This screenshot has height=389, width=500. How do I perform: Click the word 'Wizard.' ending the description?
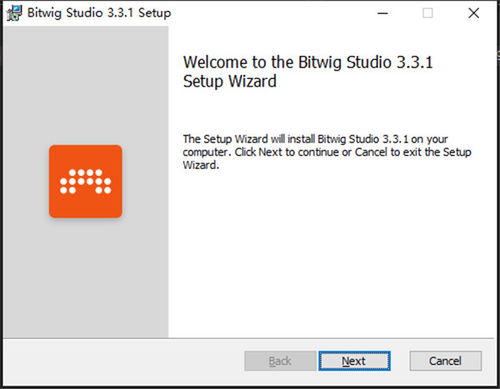pos(201,165)
